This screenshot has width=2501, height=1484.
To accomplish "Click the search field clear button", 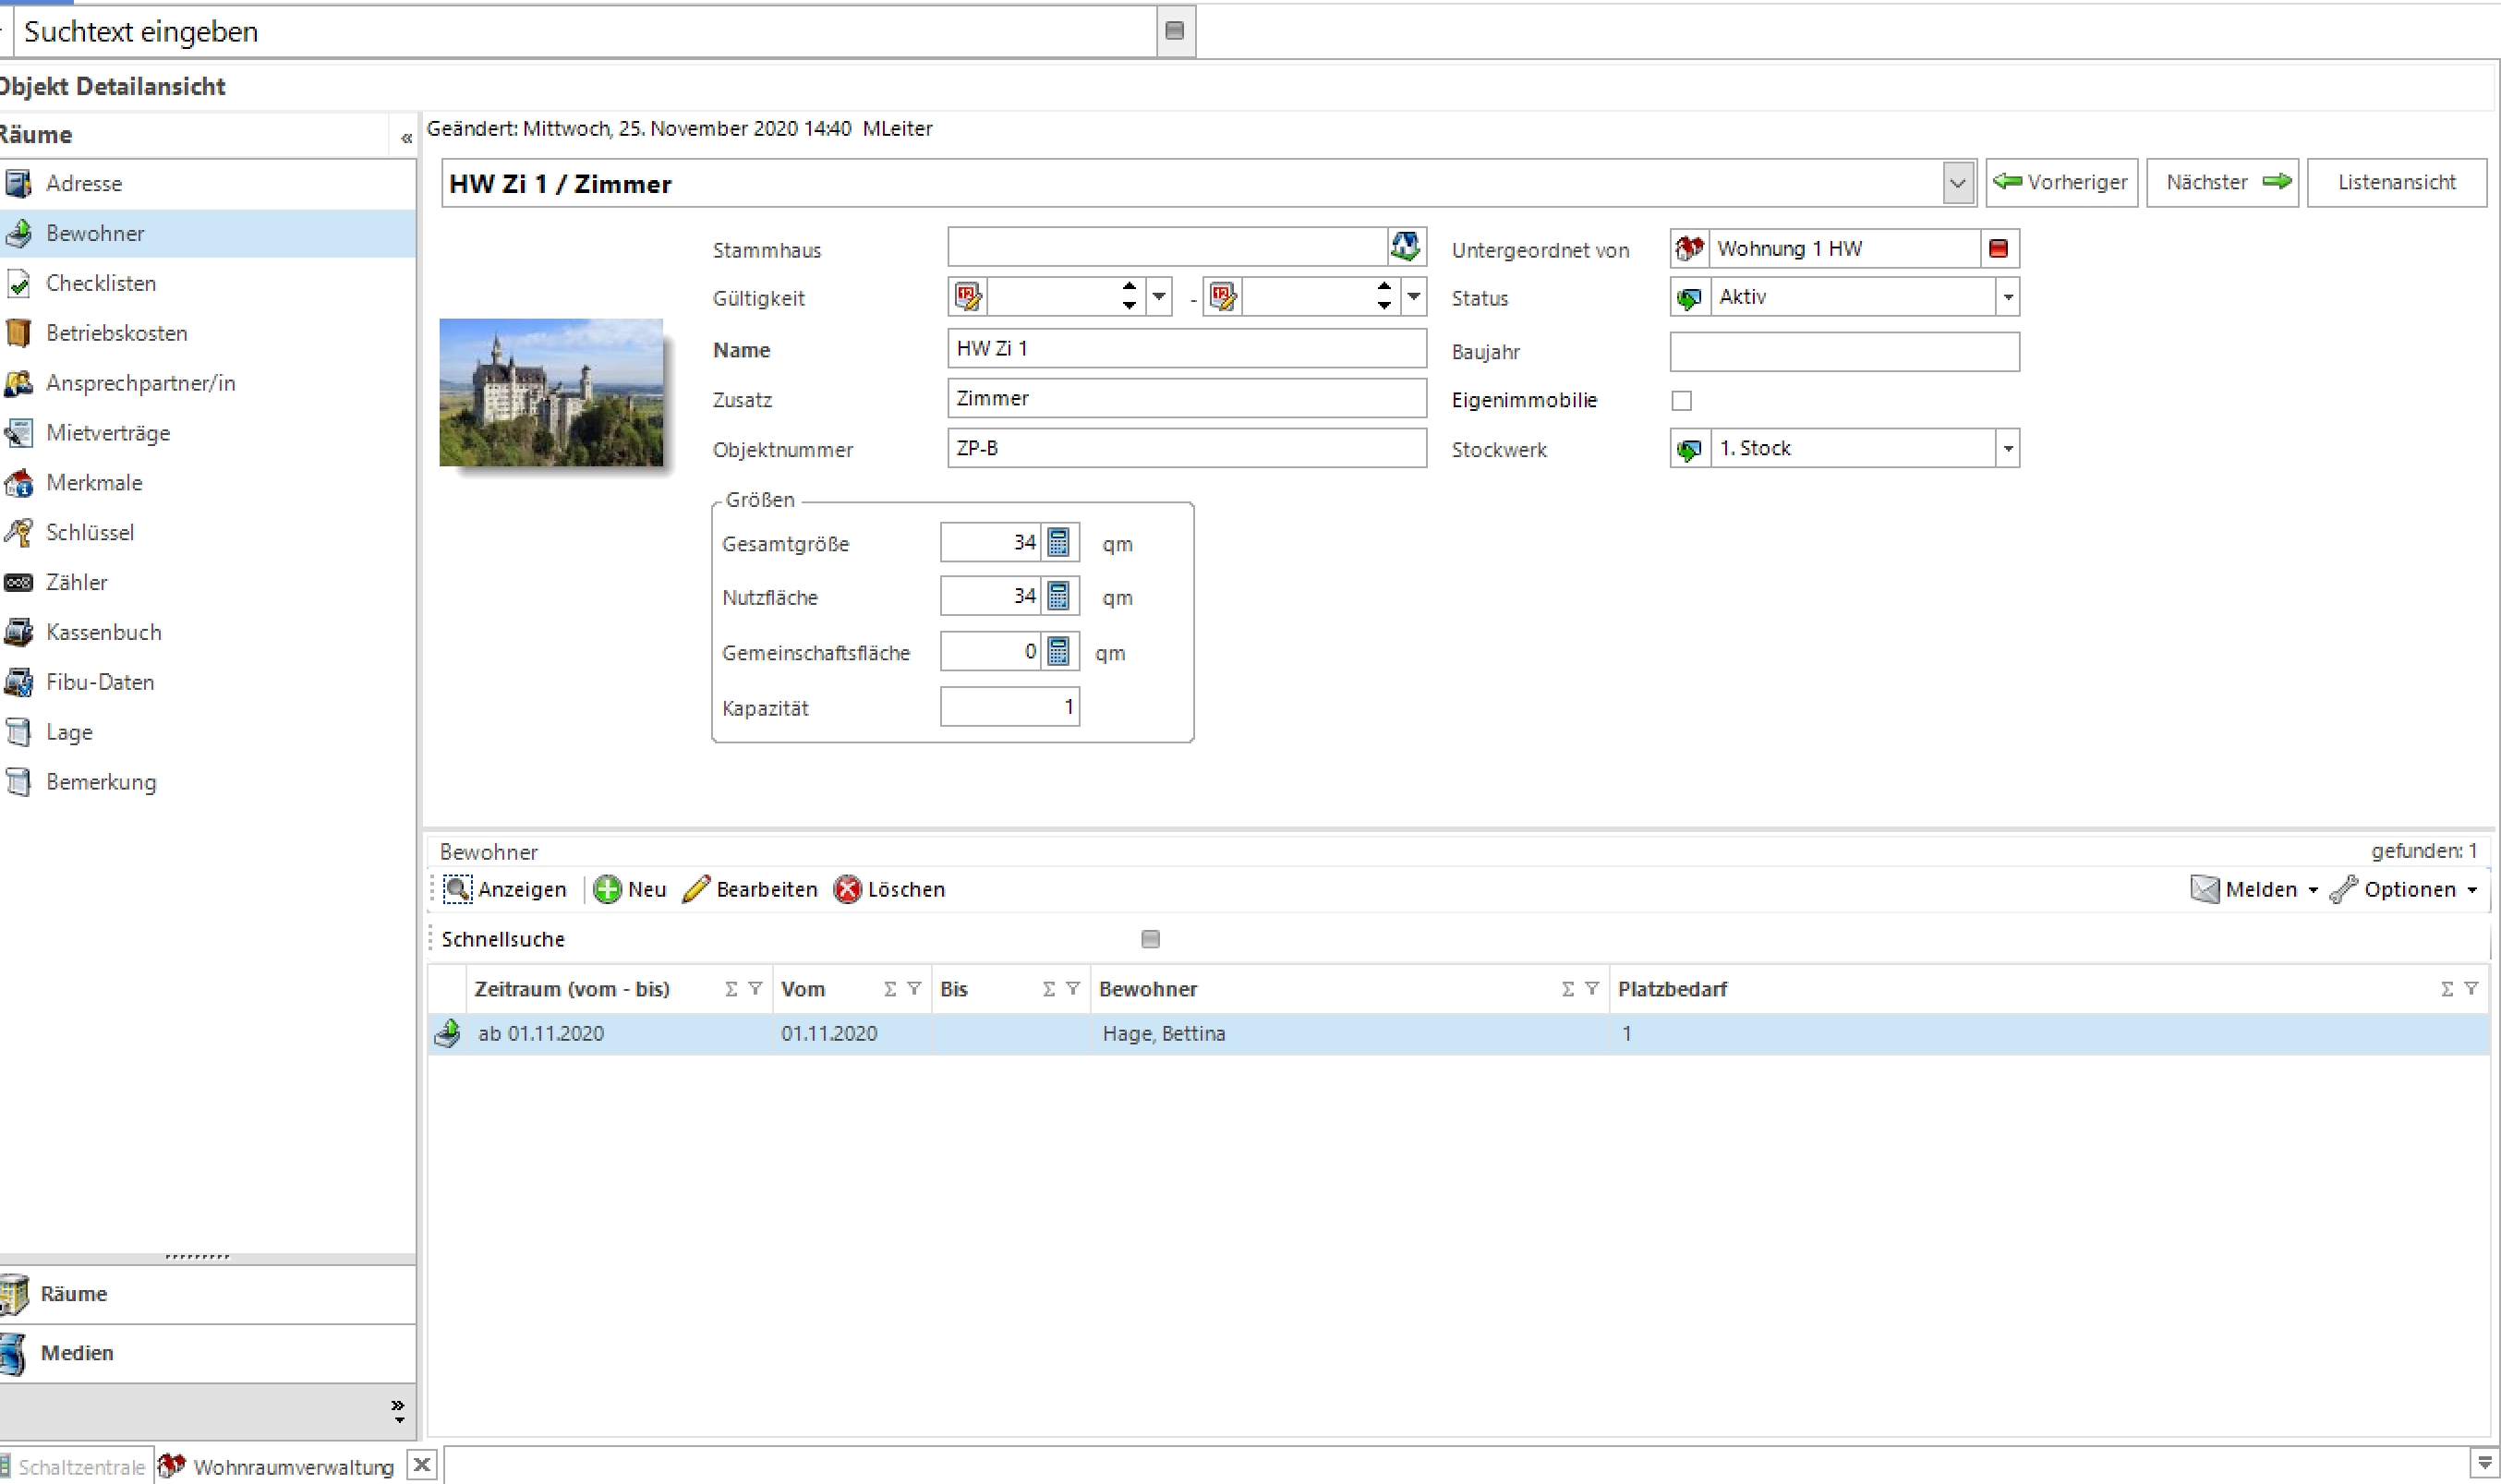I will tap(1175, 31).
